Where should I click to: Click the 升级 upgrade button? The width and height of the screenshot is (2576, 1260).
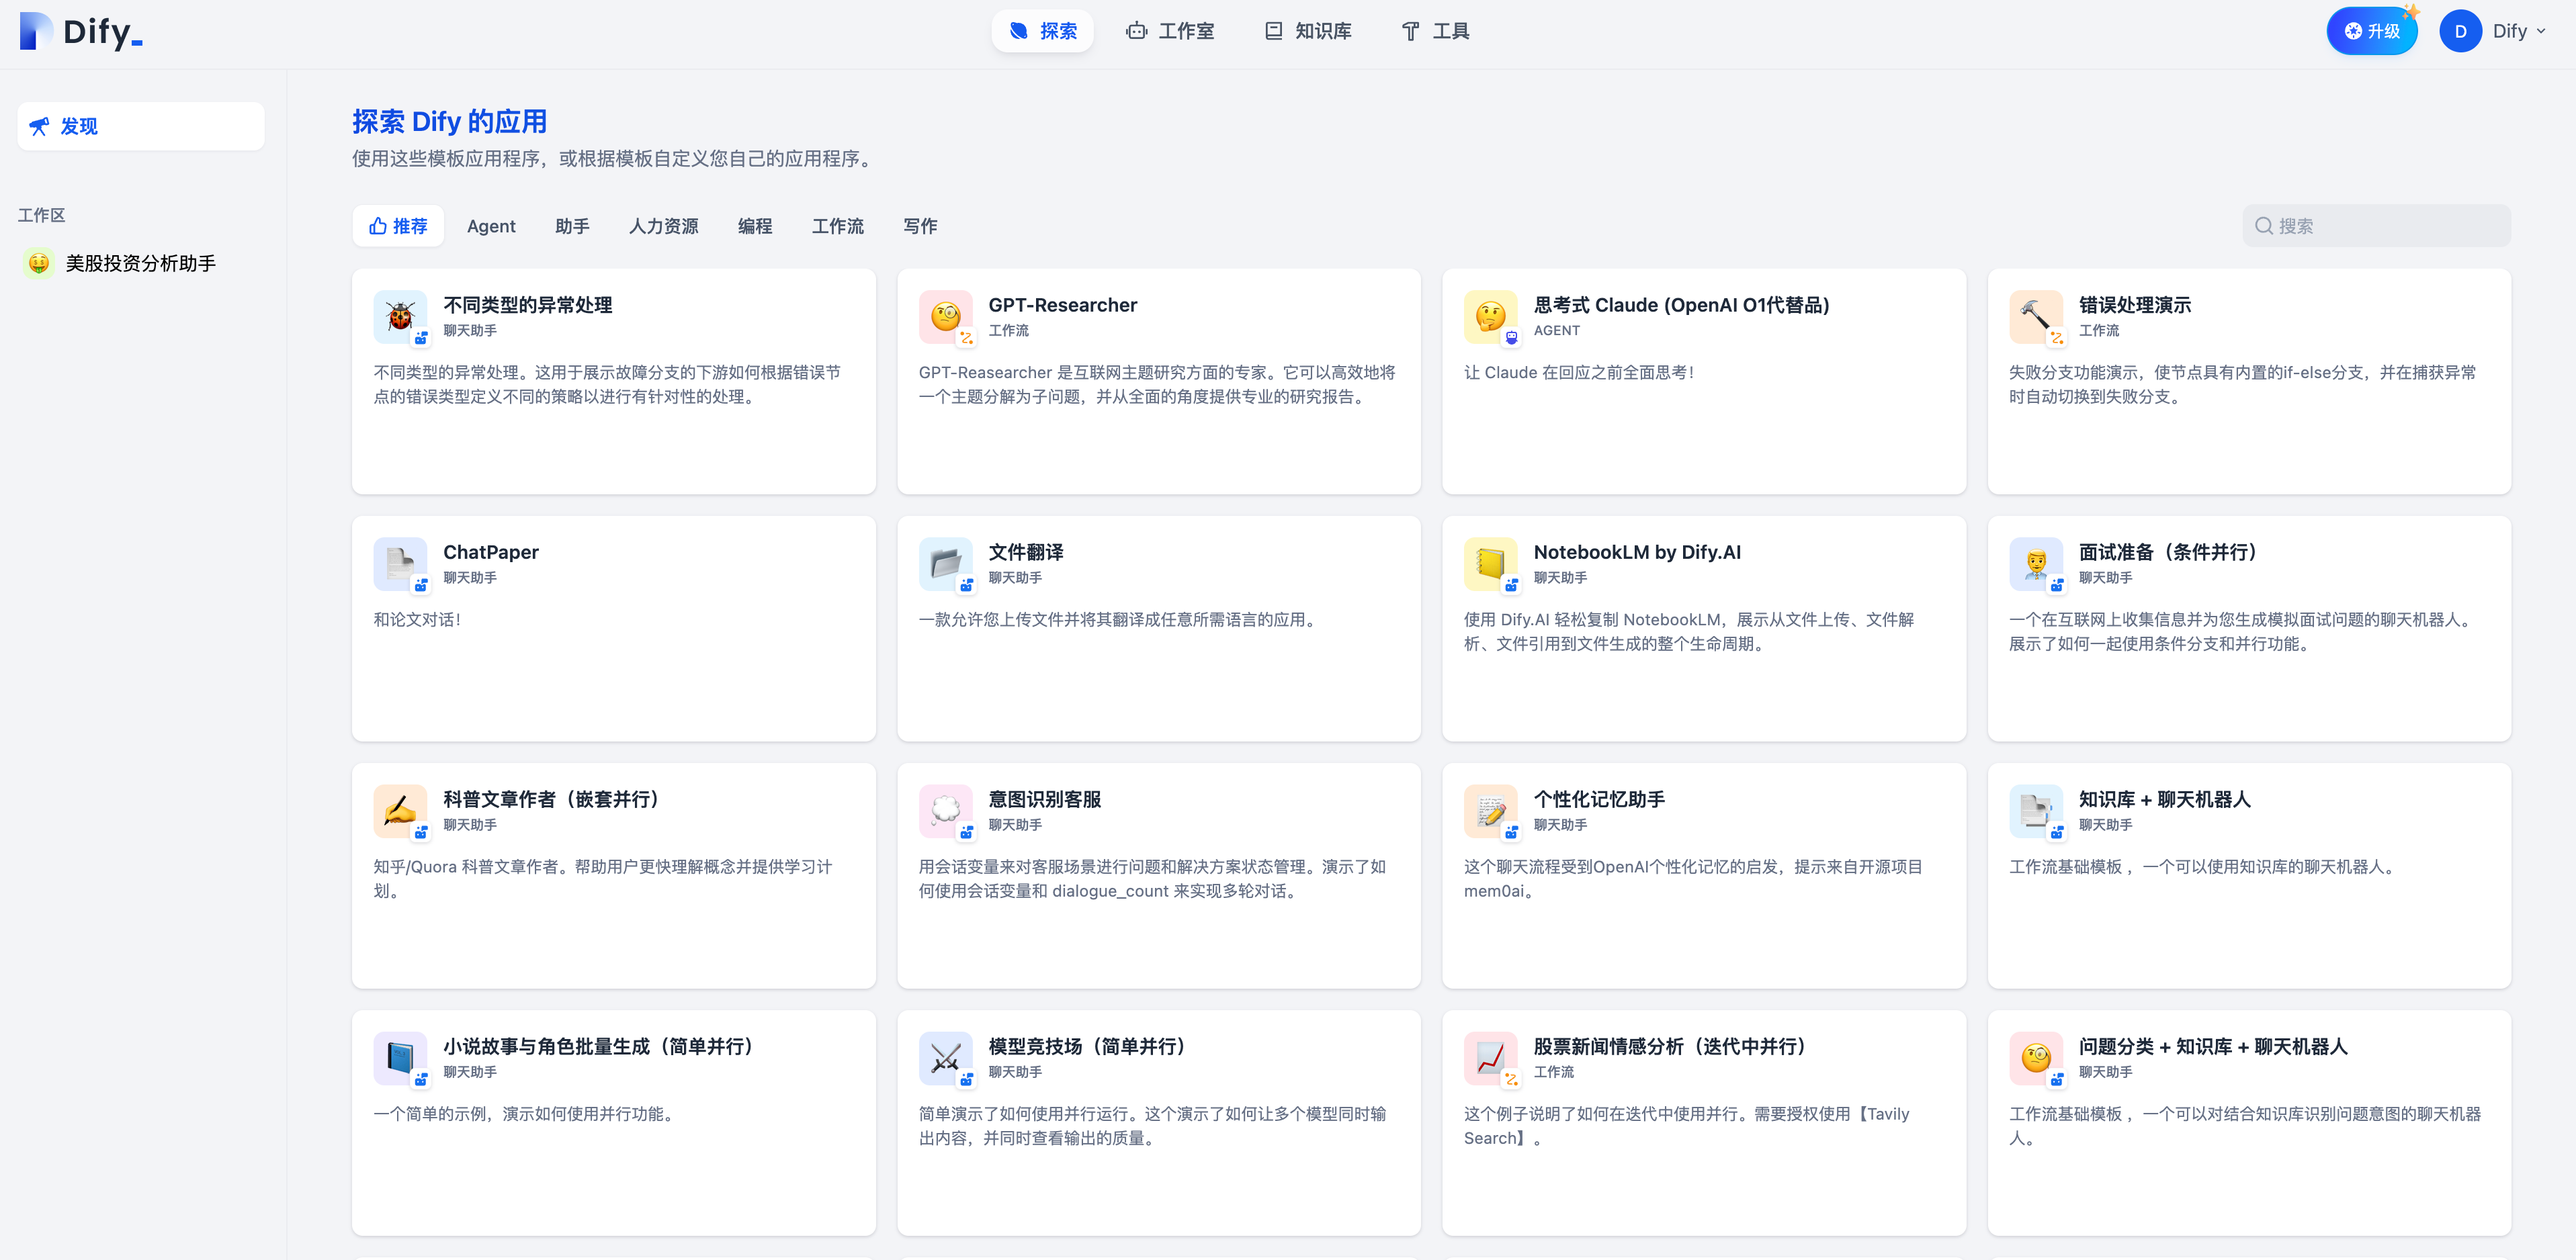[x=2371, y=31]
